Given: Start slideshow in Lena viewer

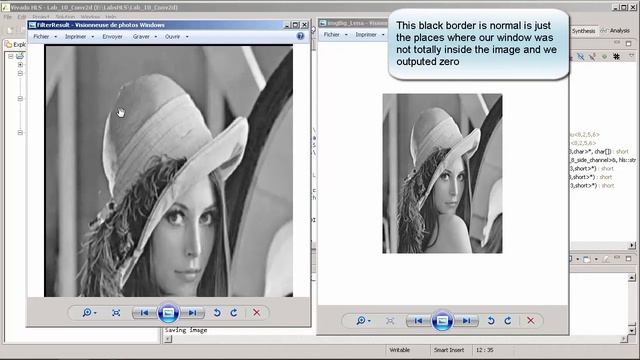Looking at the screenshot, I should (x=442, y=321).
